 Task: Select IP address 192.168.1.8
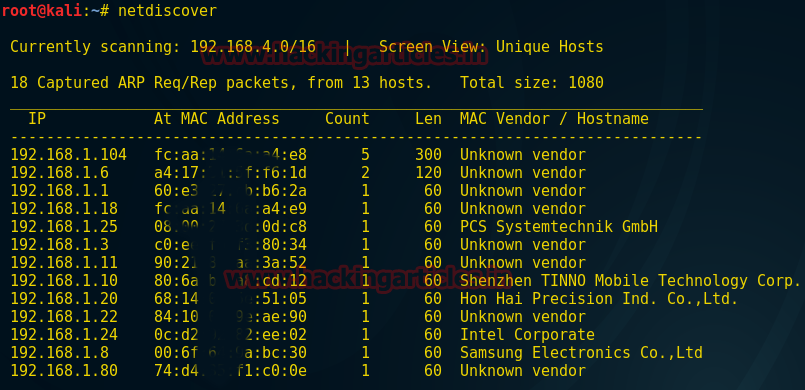point(59,353)
